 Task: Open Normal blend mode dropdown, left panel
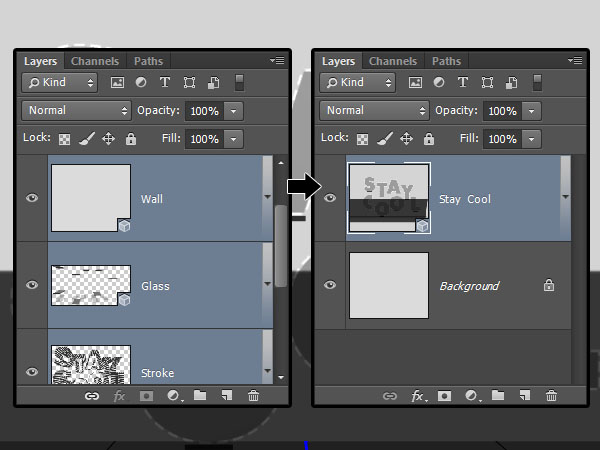point(77,111)
